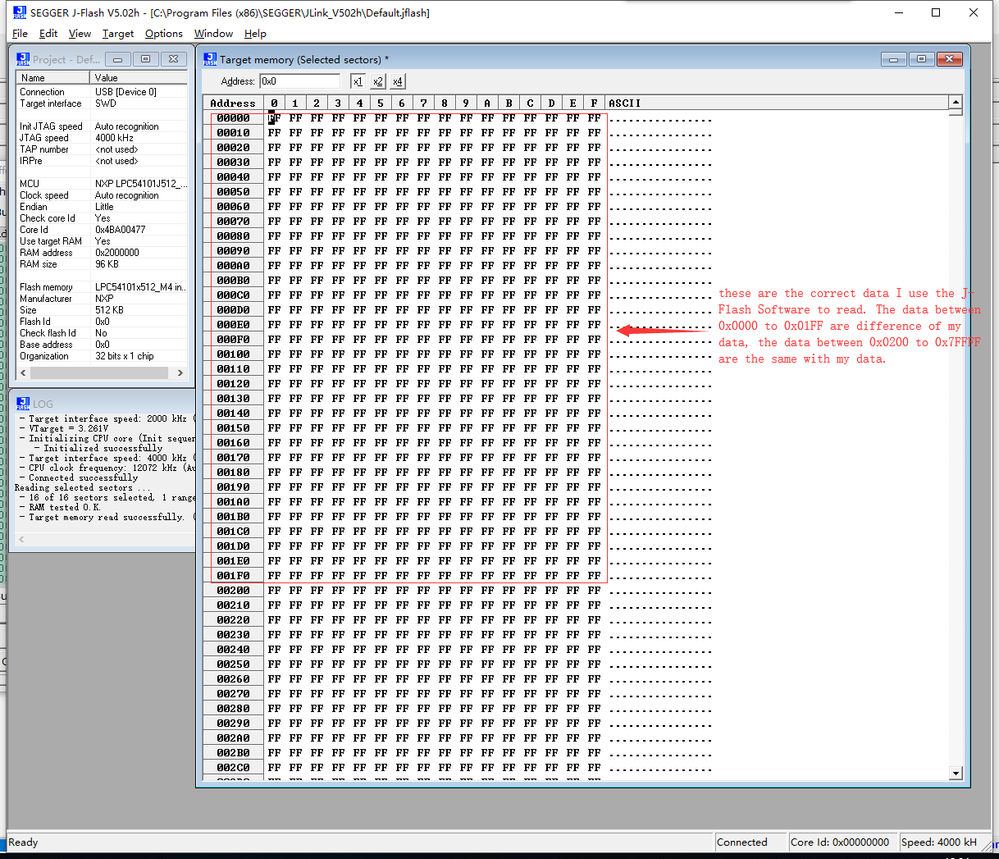Select address row 001F0
Viewport: 999px width, 859px height.
pos(233,576)
